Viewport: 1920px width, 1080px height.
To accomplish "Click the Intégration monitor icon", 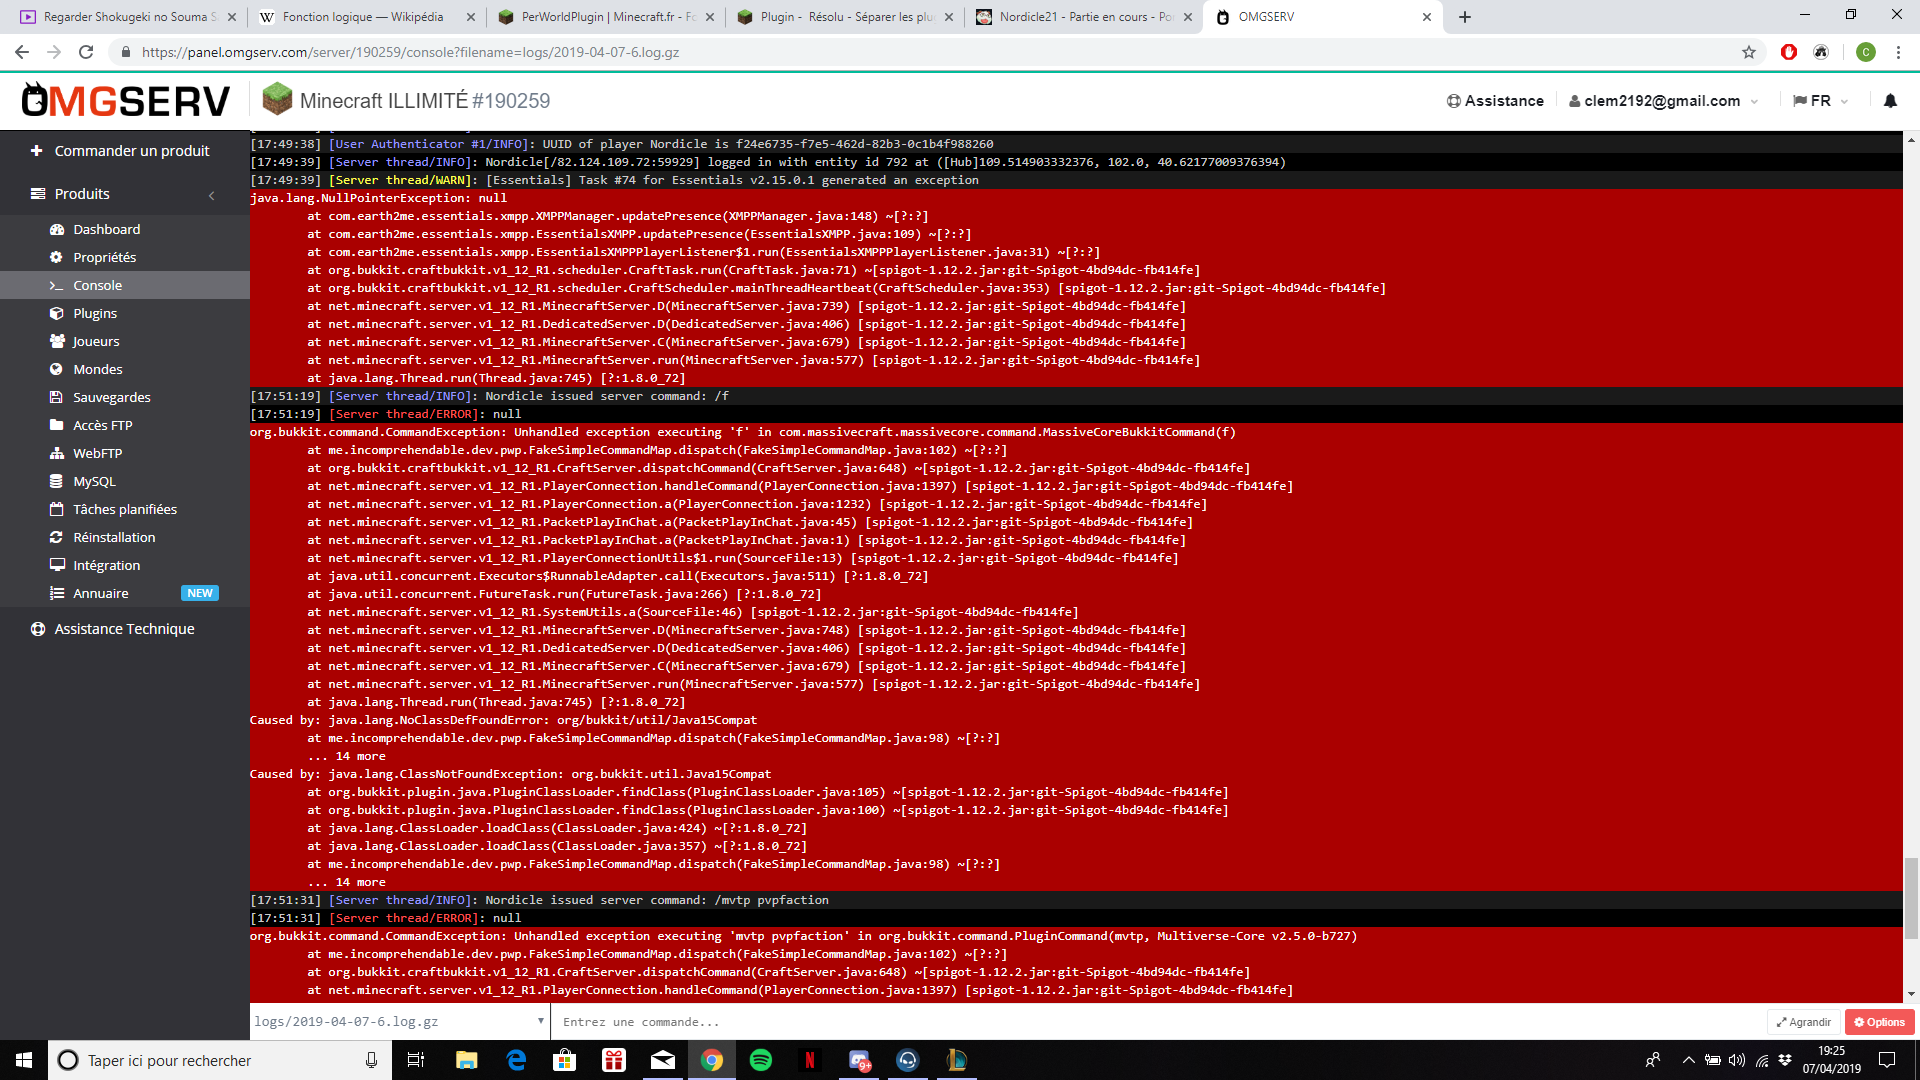I will [x=57, y=565].
